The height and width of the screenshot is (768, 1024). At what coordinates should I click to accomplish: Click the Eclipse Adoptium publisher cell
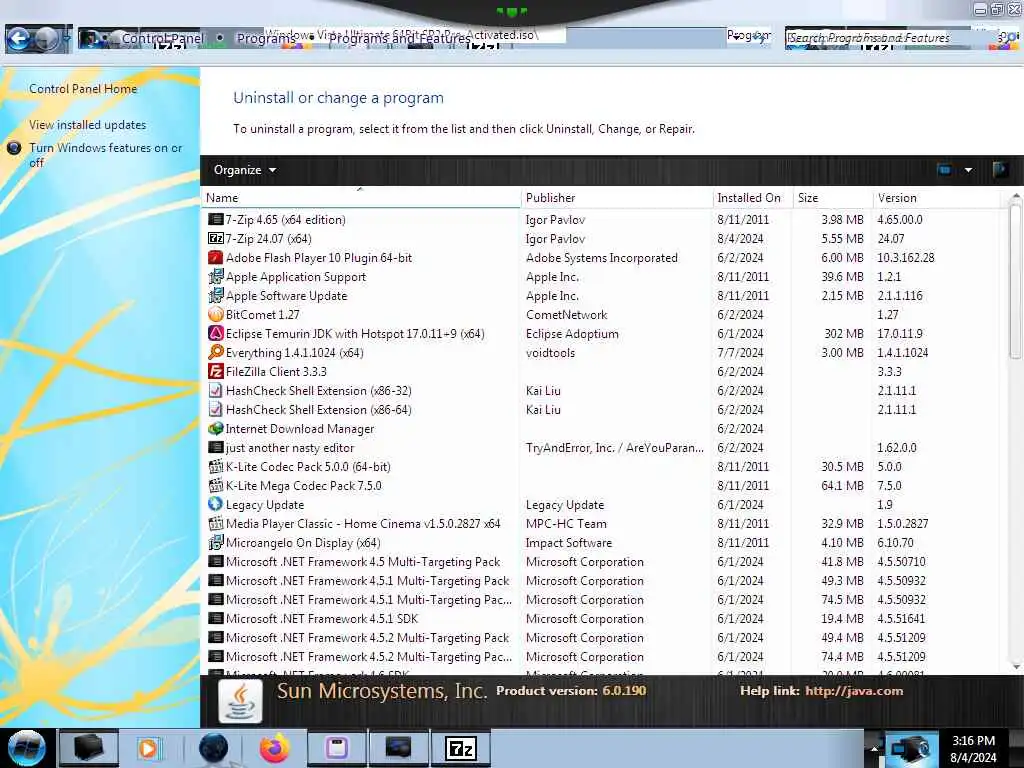tap(572, 334)
